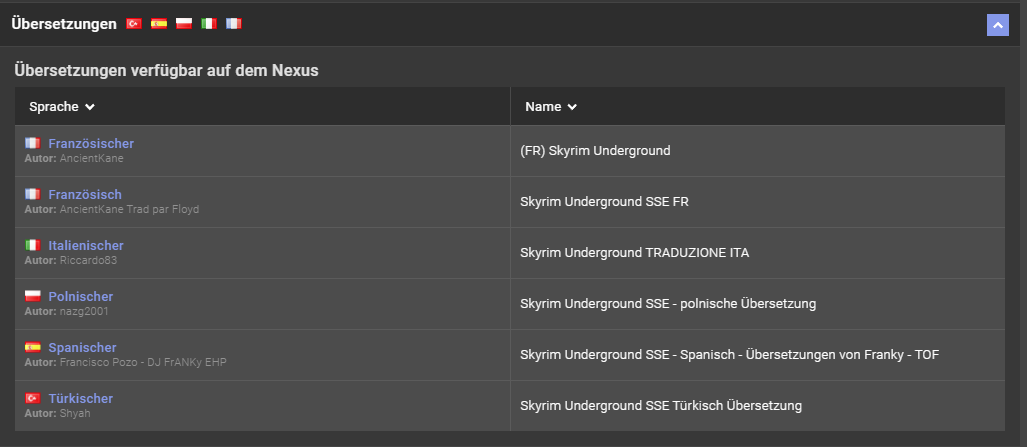Open the Französisch translation link
Image resolution: width=1027 pixels, height=447 pixels.
coord(85,195)
